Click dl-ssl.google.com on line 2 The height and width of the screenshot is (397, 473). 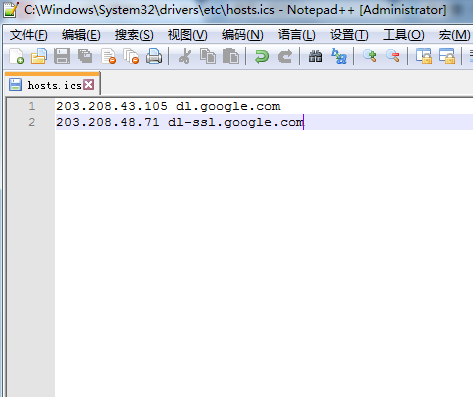[x=236, y=123]
